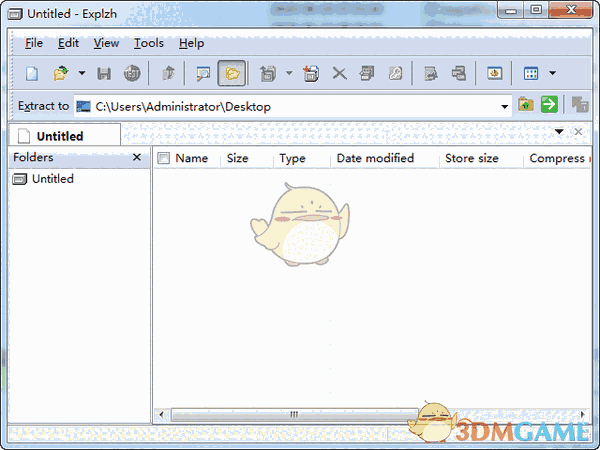The image size is (600, 450).
Task: Expand the Extract to path dropdown
Action: coord(504,106)
